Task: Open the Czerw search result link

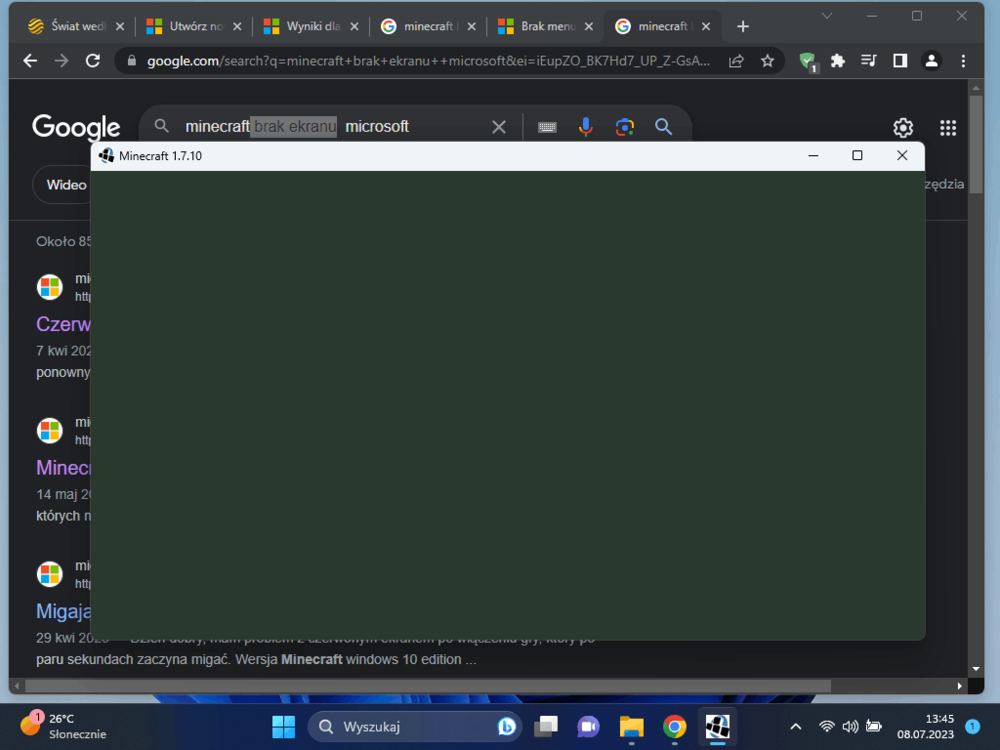Action: [63, 324]
